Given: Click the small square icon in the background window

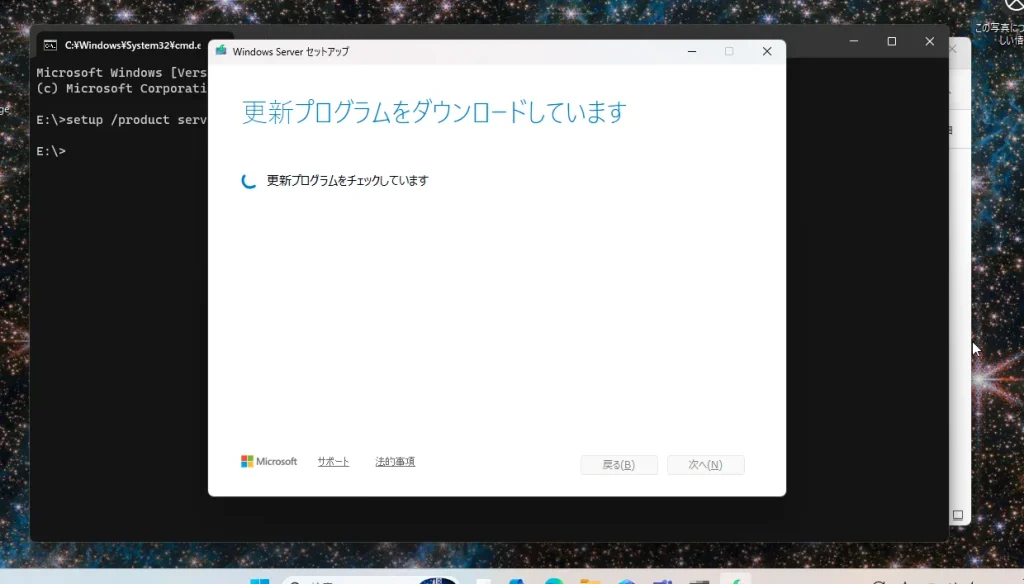Looking at the screenshot, I should [957, 515].
